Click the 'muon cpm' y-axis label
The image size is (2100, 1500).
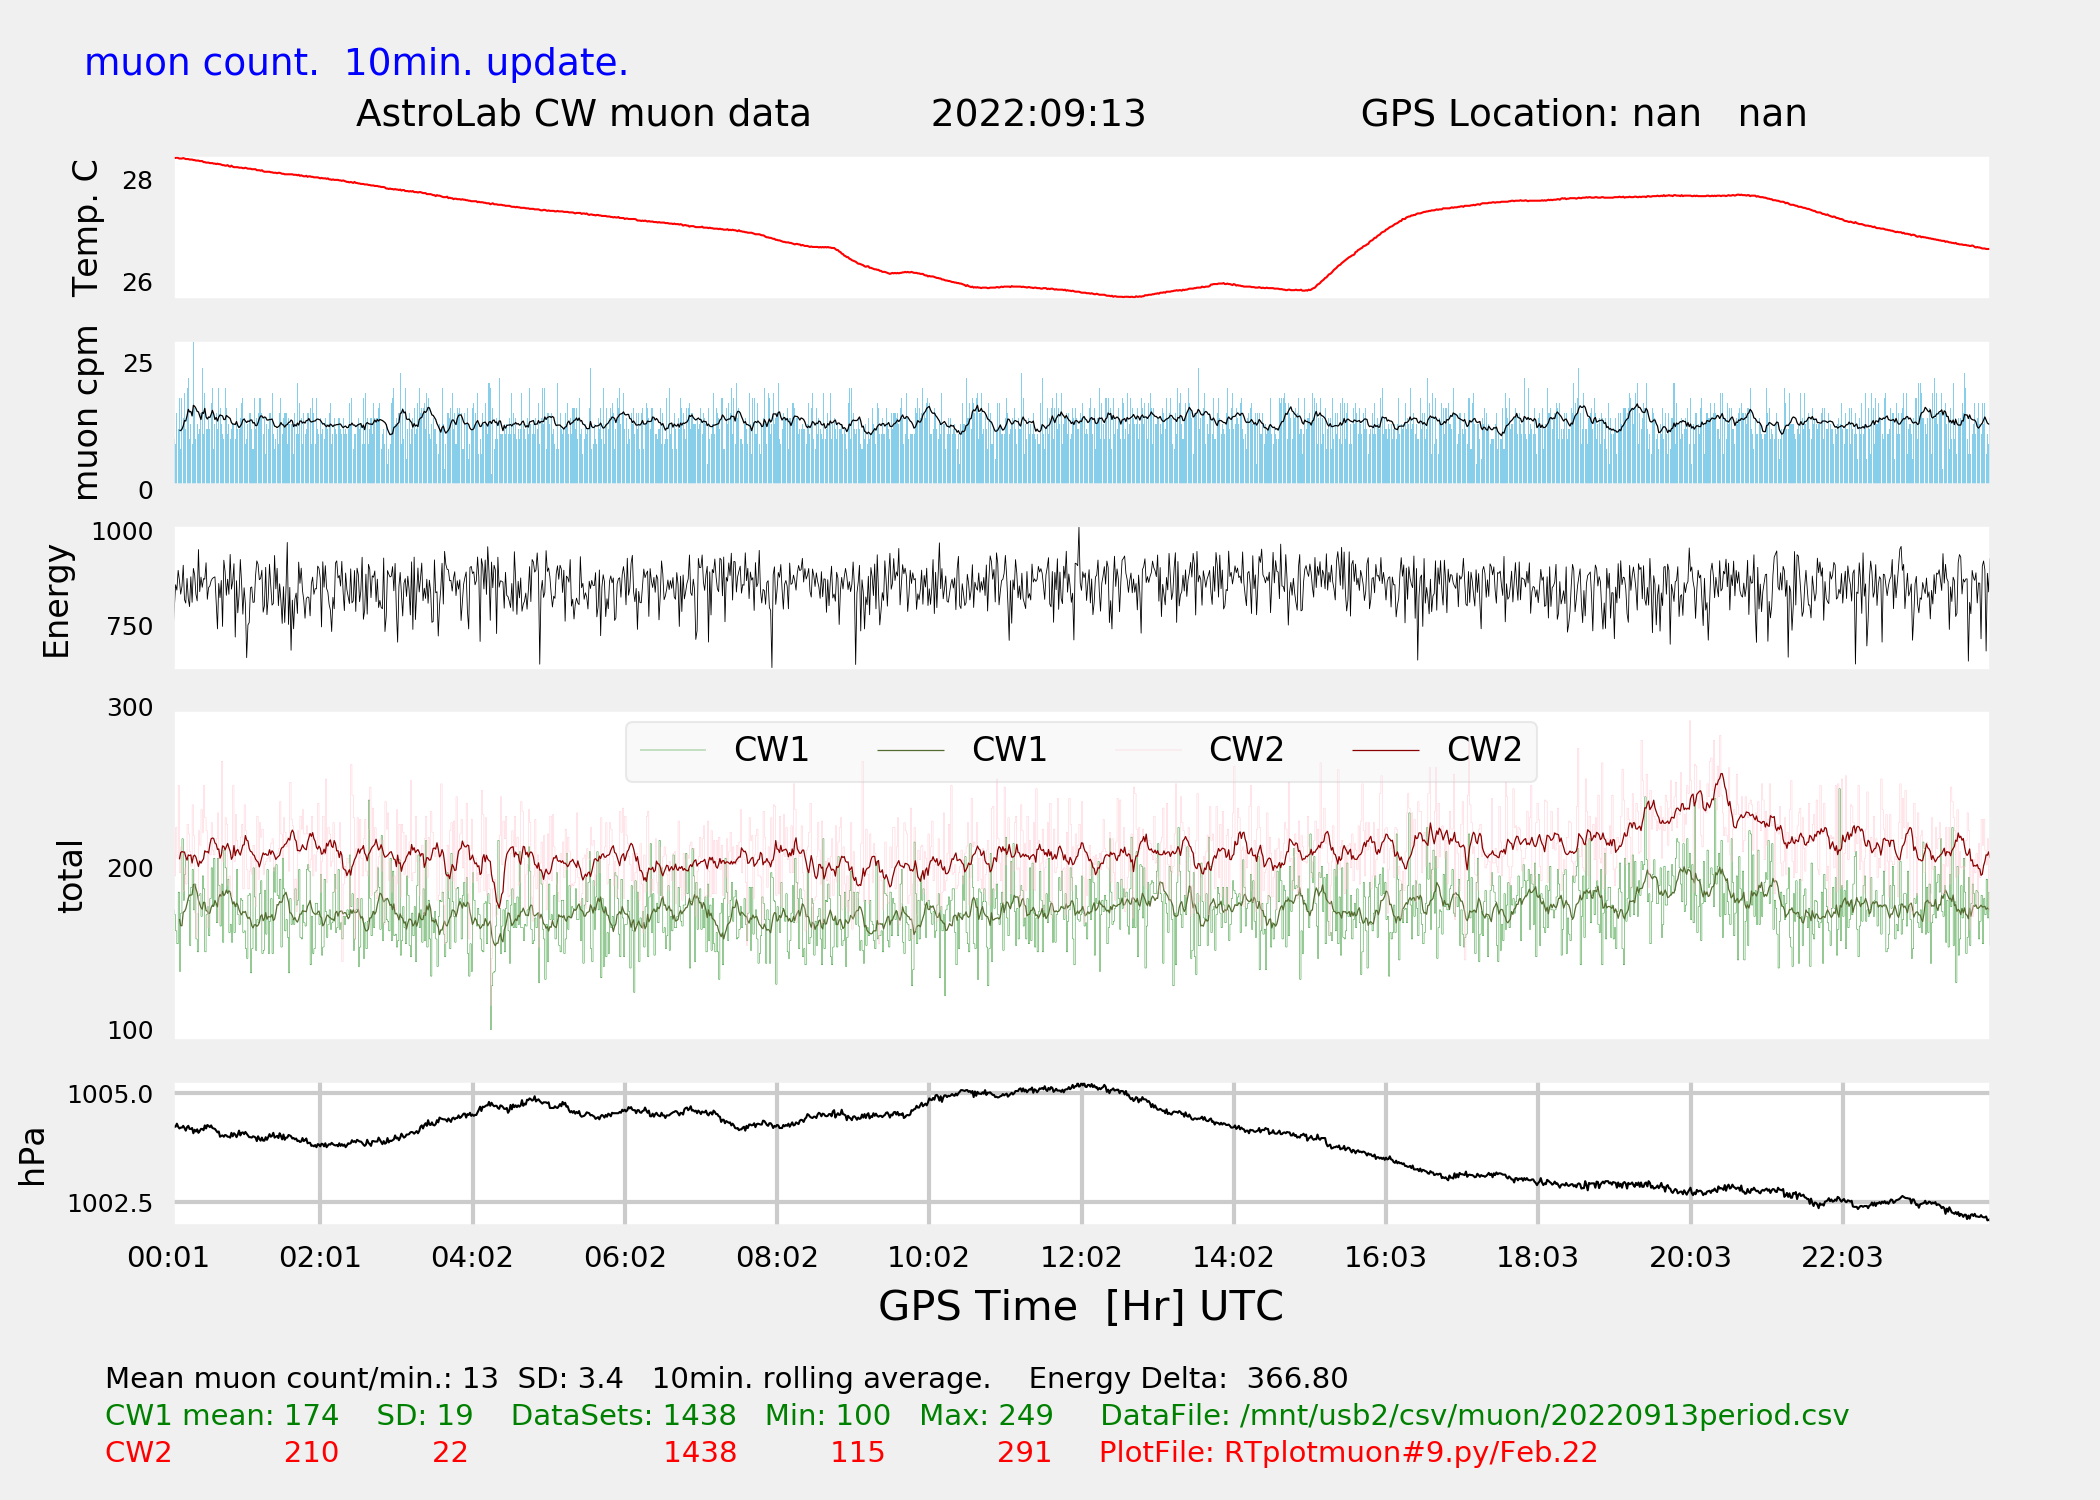86,412
